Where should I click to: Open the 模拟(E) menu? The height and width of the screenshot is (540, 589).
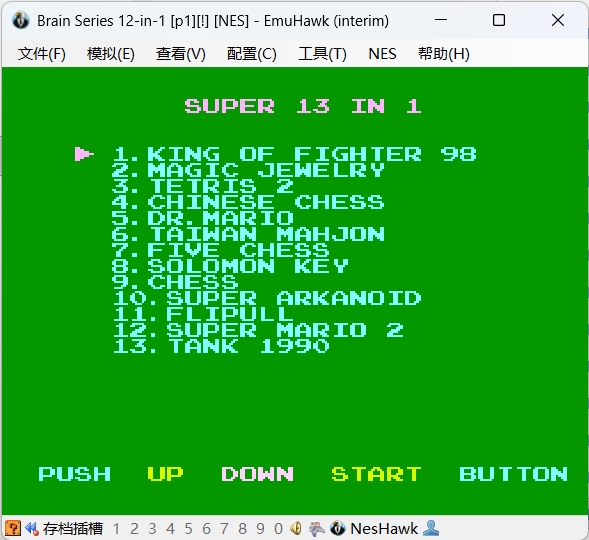point(110,54)
